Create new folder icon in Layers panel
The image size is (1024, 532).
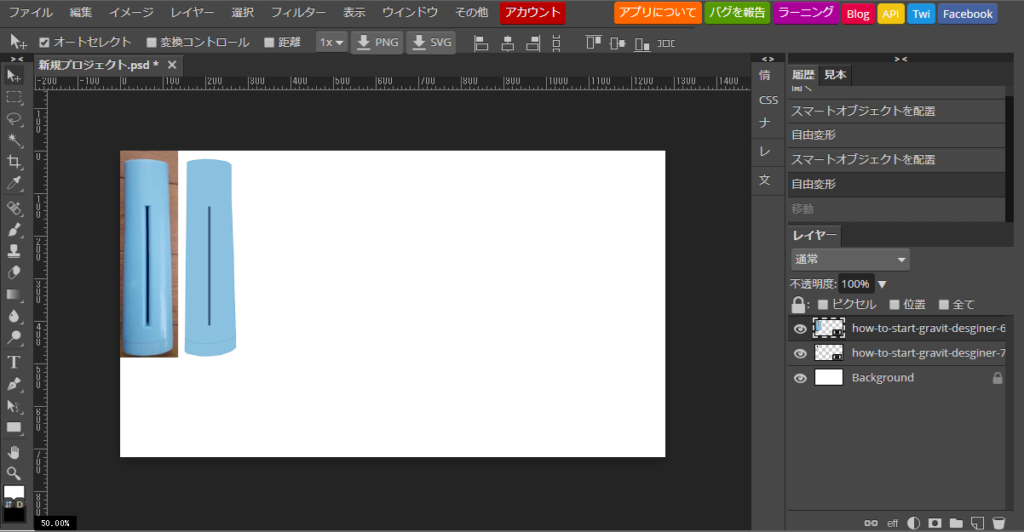click(956, 523)
